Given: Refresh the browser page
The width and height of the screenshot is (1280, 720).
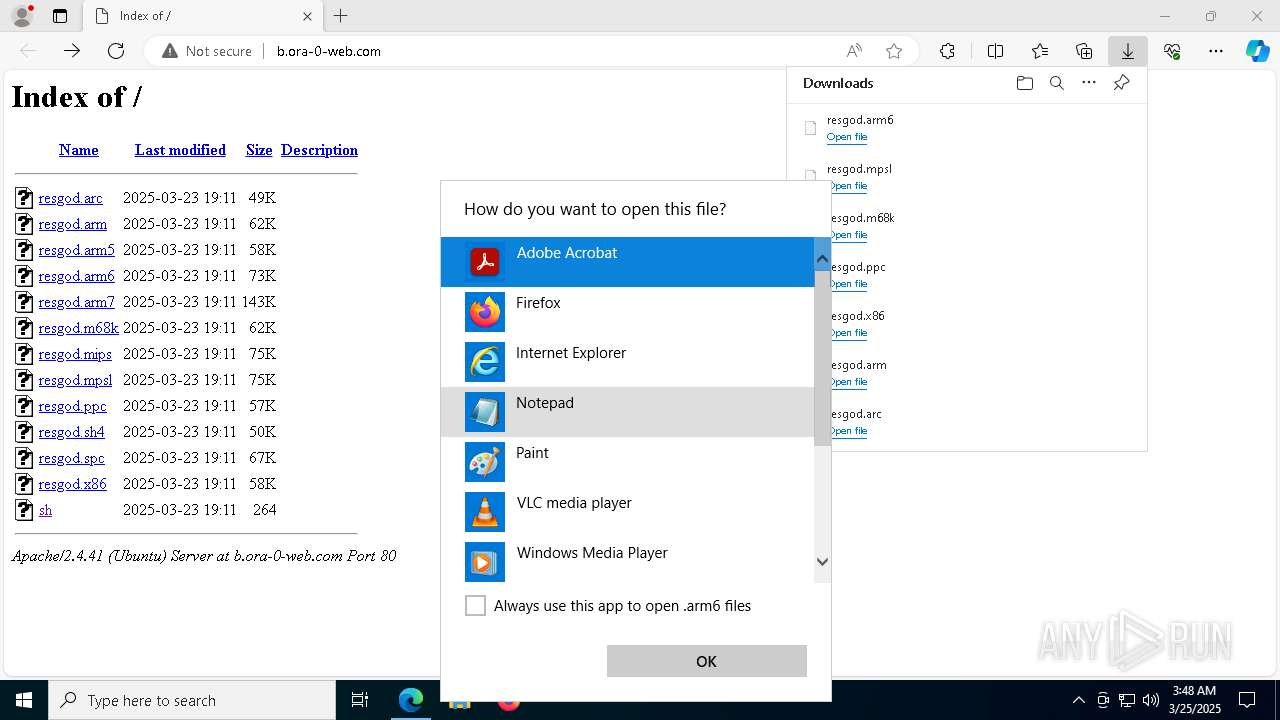Looking at the screenshot, I should [116, 51].
